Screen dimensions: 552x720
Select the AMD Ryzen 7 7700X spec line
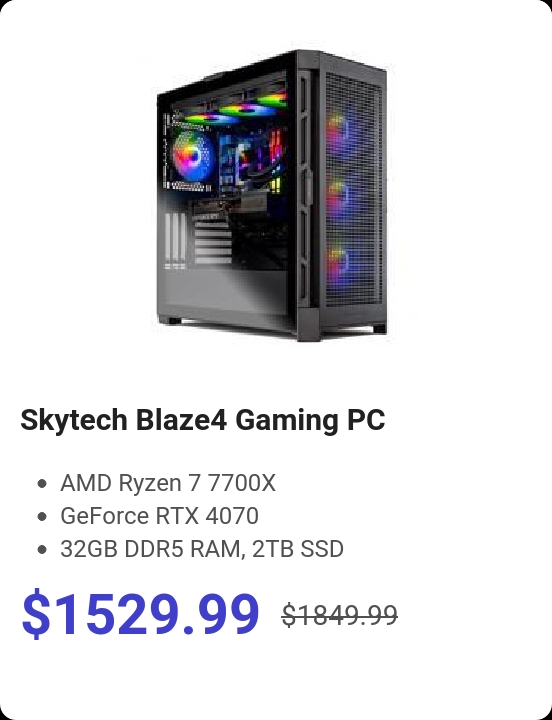[x=168, y=483]
